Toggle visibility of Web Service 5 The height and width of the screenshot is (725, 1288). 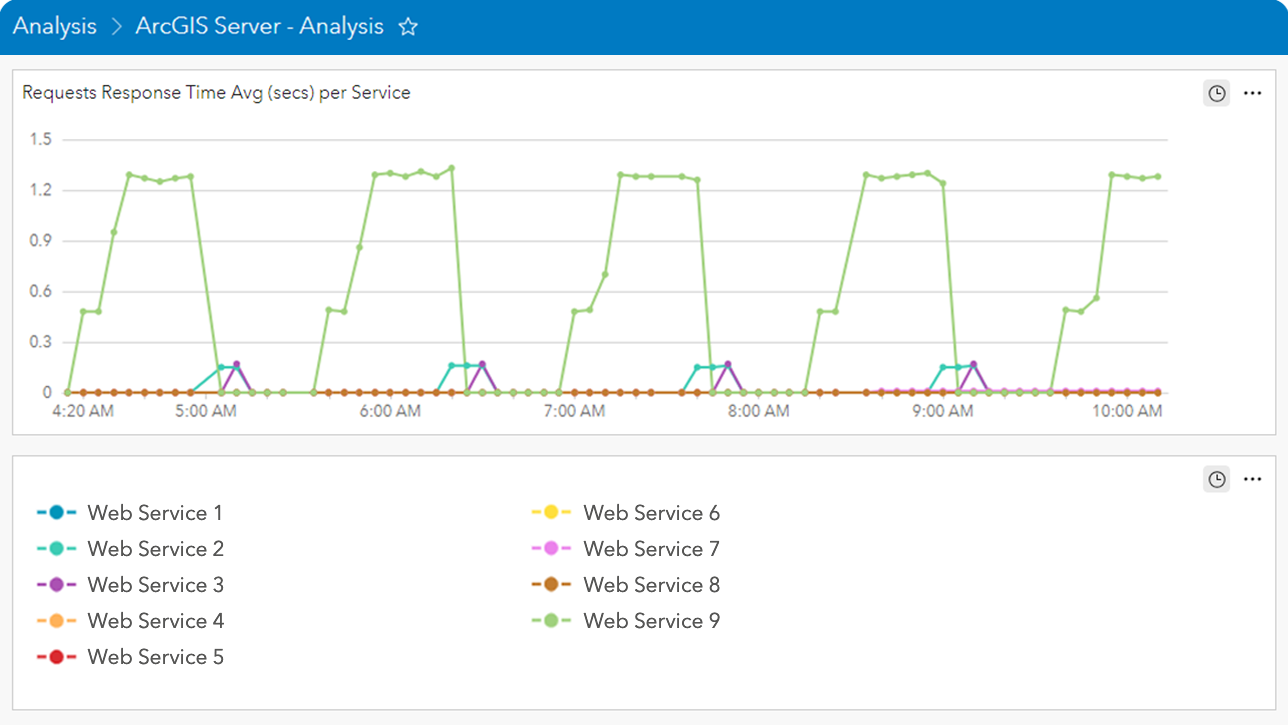155,656
